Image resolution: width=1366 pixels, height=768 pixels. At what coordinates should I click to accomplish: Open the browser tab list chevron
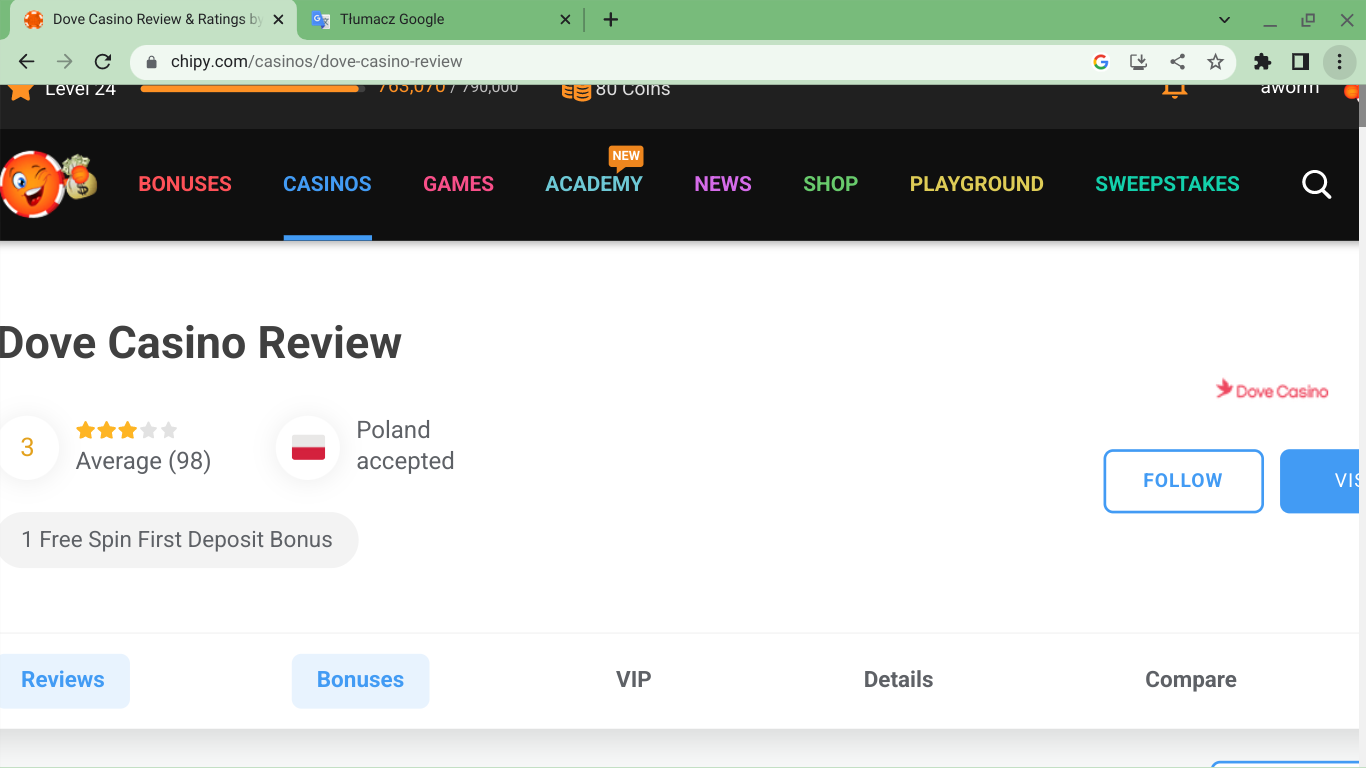click(x=1224, y=19)
